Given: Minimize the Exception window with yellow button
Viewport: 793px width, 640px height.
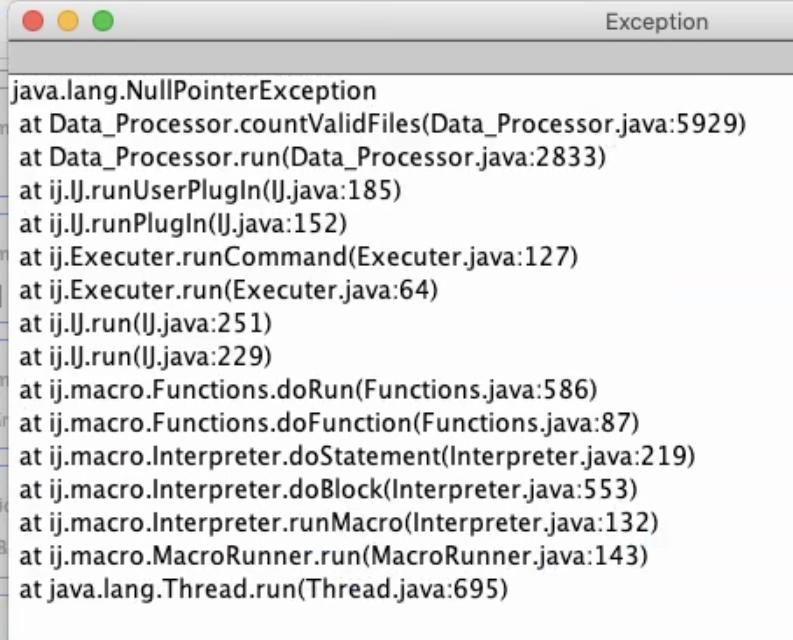Looking at the screenshot, I should pyautogui.click(x=68, y=21).
